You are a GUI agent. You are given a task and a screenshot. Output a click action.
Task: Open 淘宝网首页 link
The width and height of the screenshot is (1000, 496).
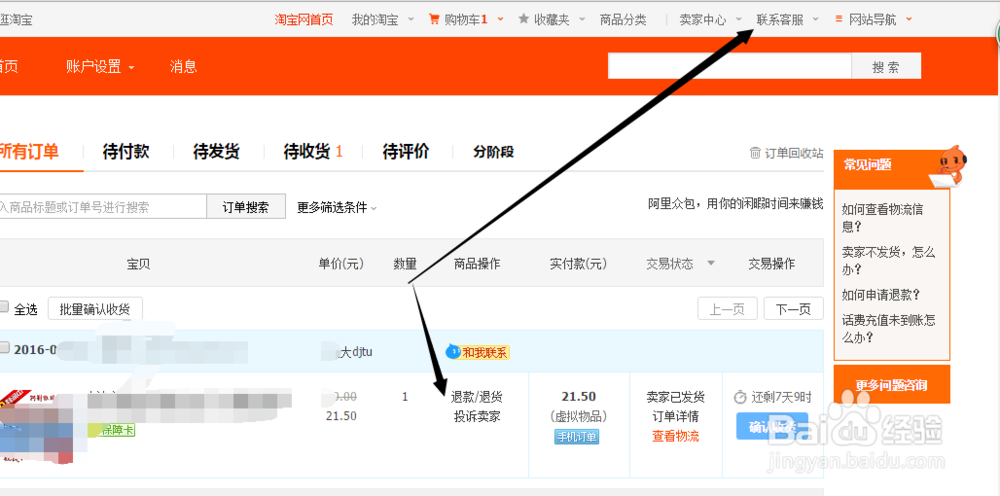(x=304, y=20)
